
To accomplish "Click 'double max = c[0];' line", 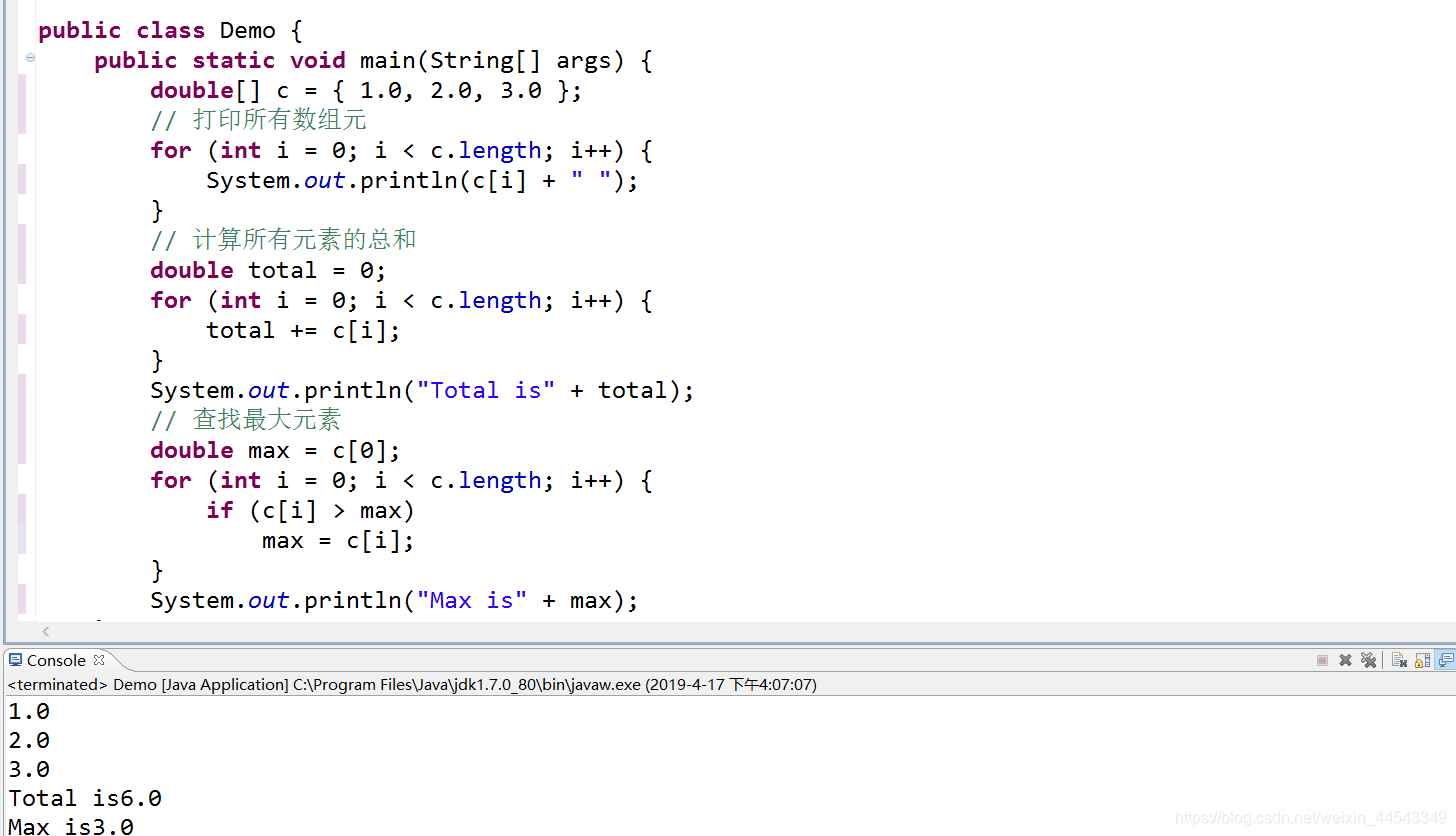I will click(x=275, y=450).
